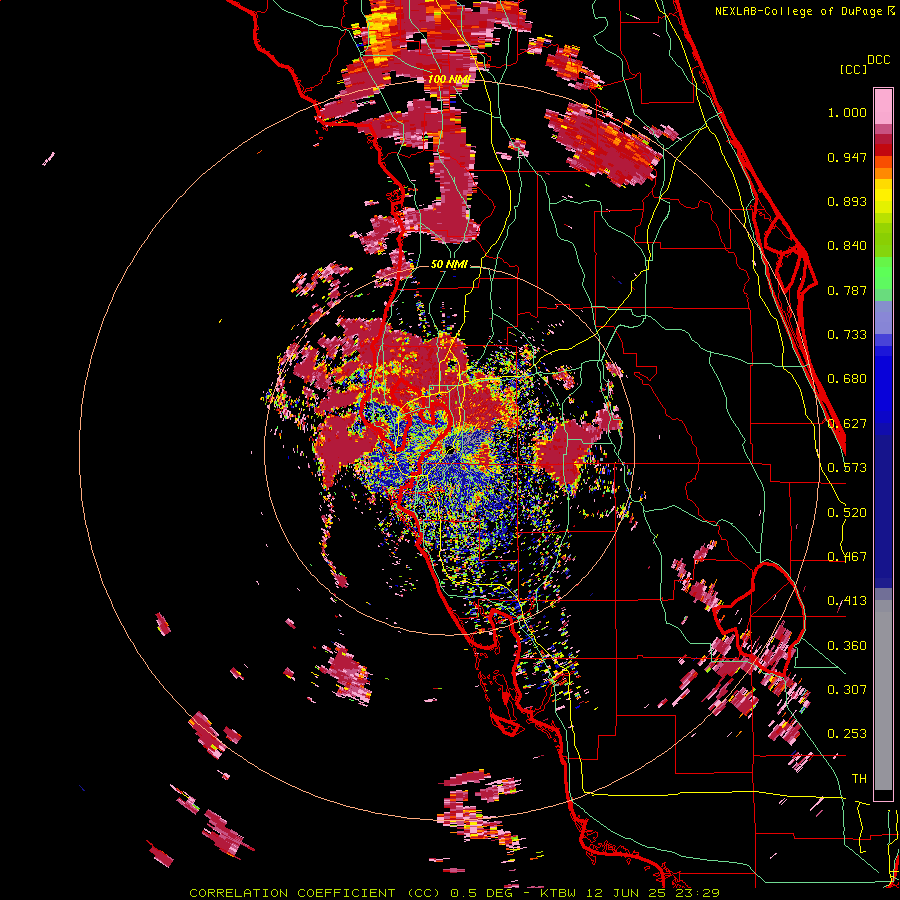This screenshot has height=900, width=900.
Task: Select the 0.307 scale value
Action: click(x=847, y=690)
